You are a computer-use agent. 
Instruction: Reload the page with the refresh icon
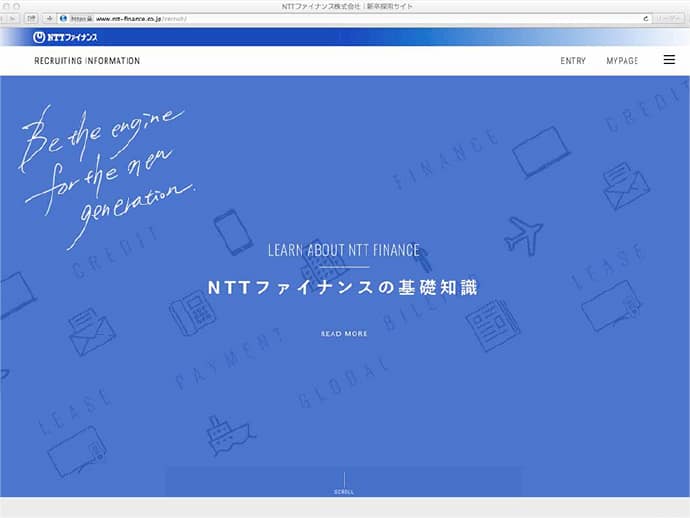[646, 18]
